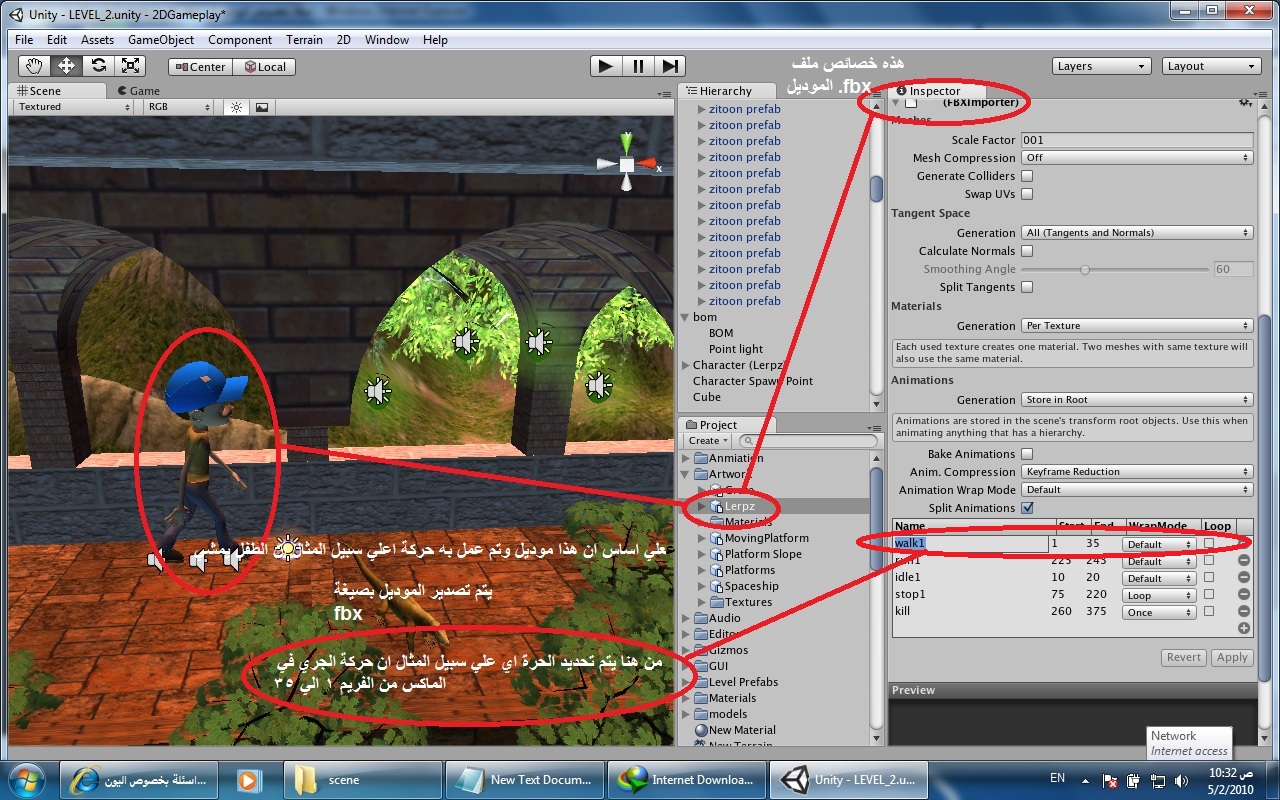Open the scene folder taskbar window
1280x800 pixels.
[362, 779]
